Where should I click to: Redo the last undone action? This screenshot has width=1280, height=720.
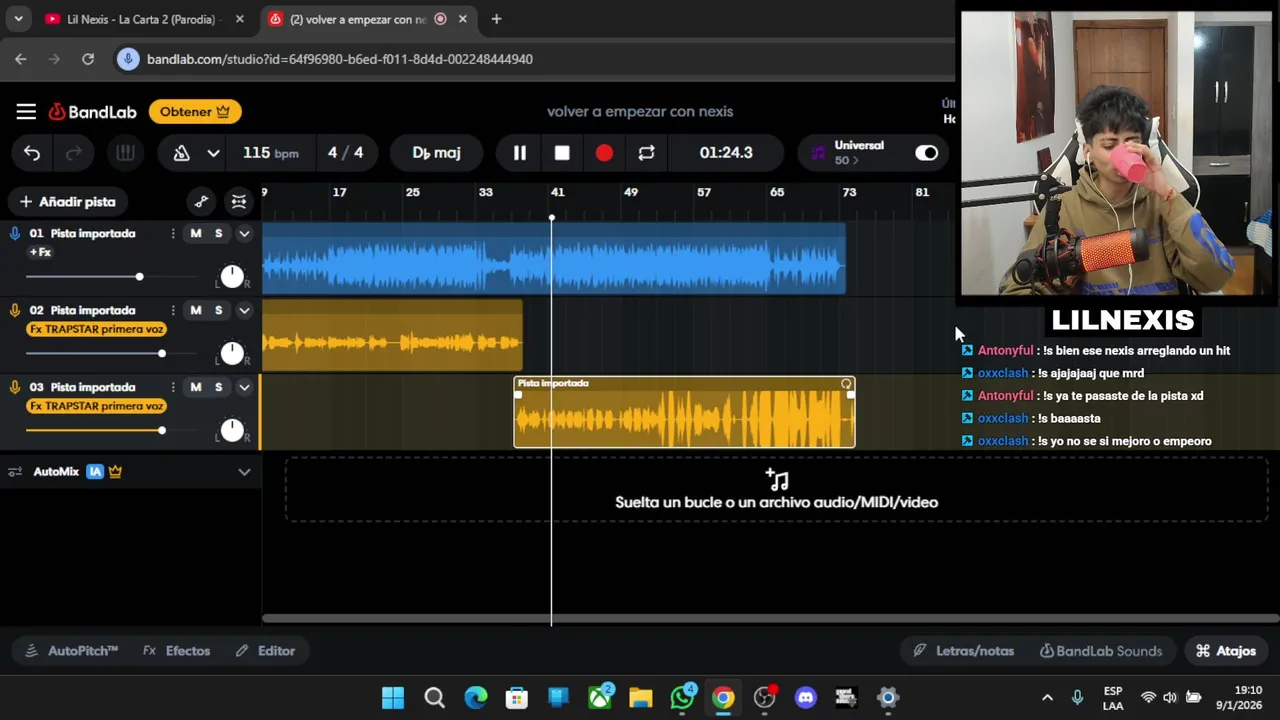(73, 153)
